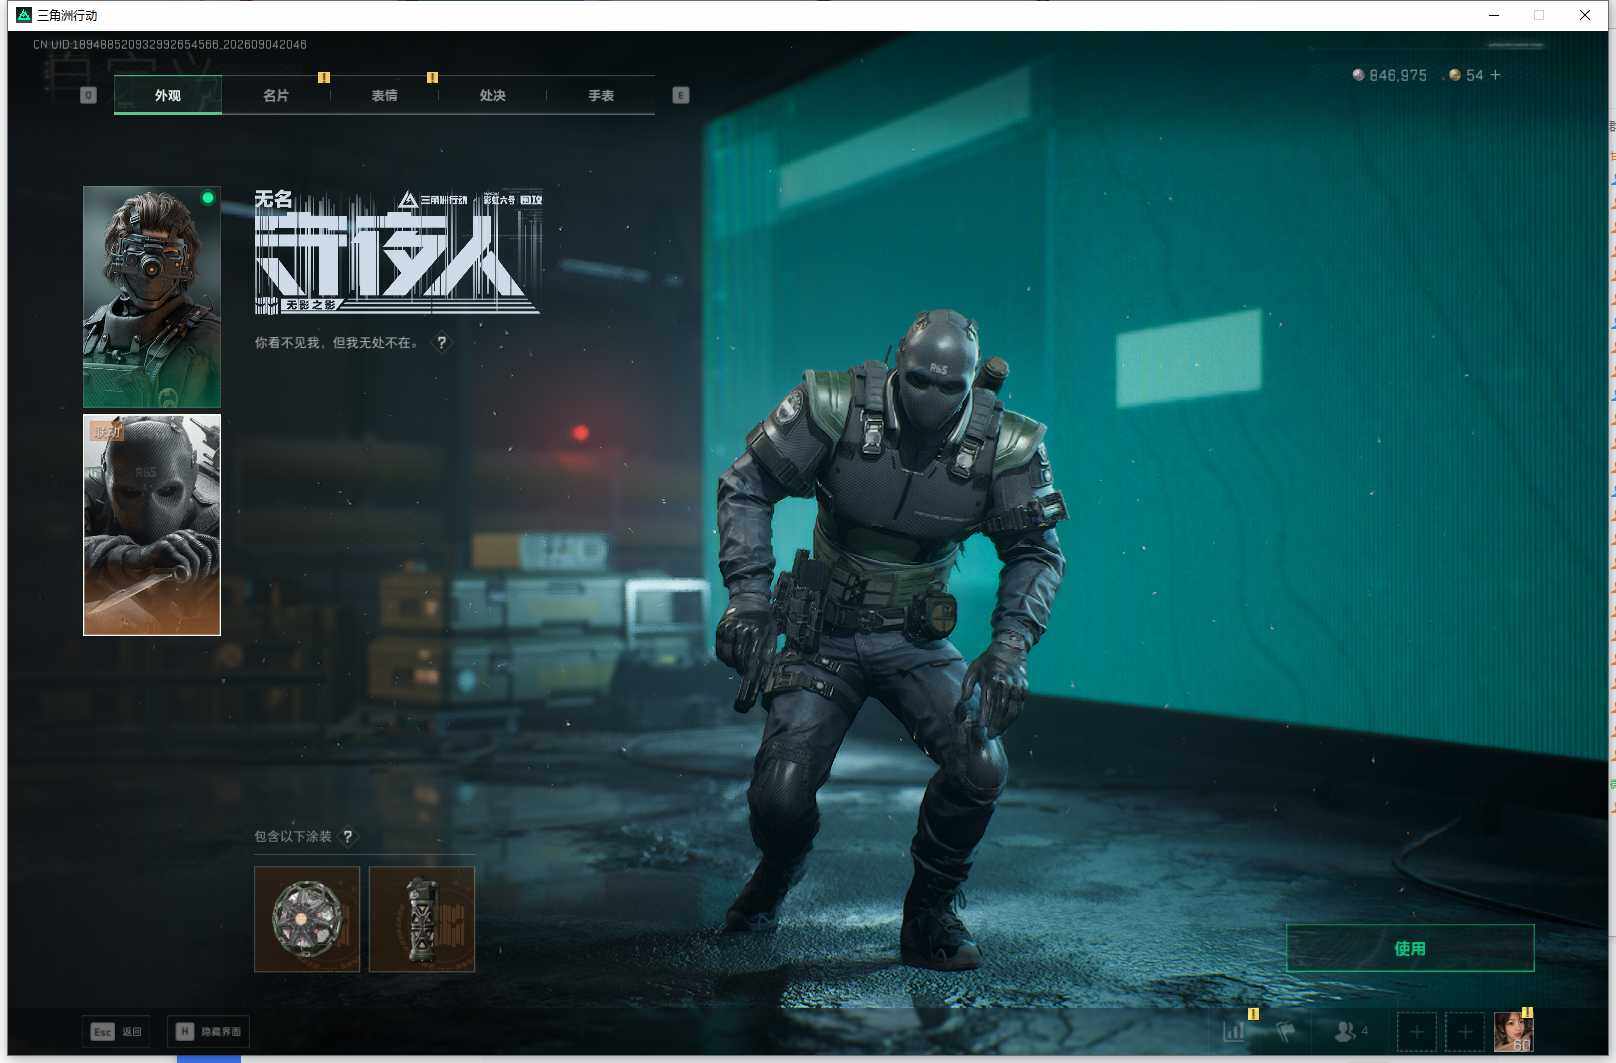Image resolution: width=1616 pixels, height=1063 pixels.
Task: Click the plus to add gold currency
Action: click(1495, 75)
